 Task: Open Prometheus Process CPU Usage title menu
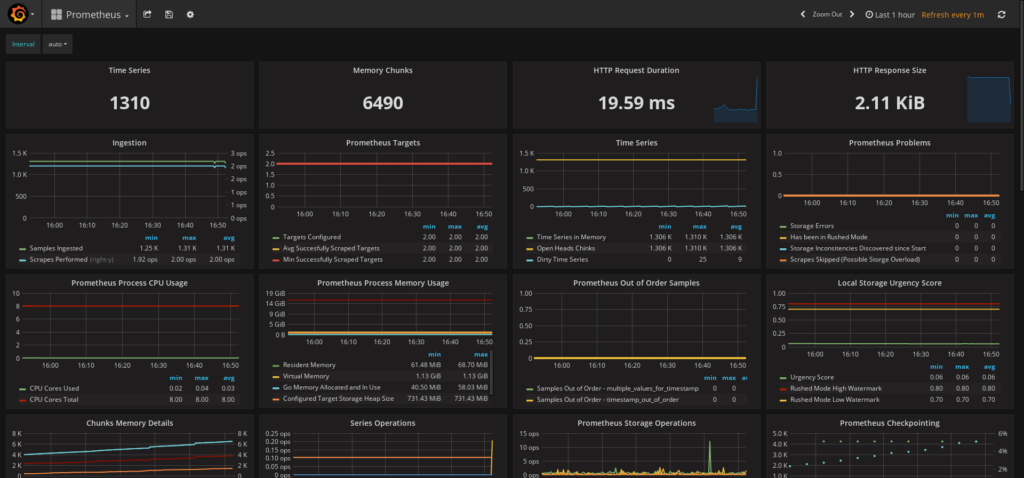coord(129,283)
